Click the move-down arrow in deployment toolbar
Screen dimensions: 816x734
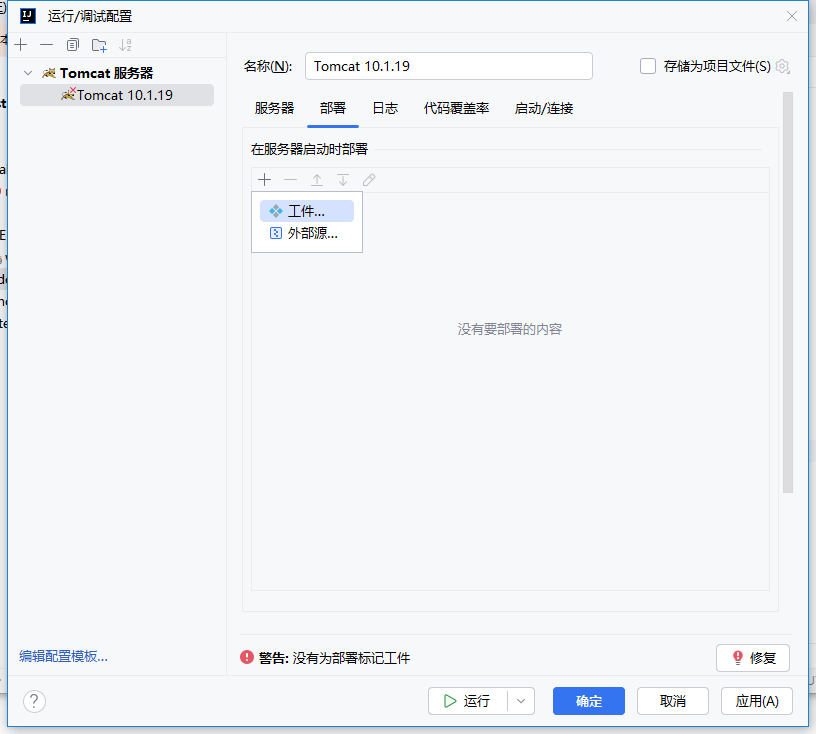click(x=342, y=179)
